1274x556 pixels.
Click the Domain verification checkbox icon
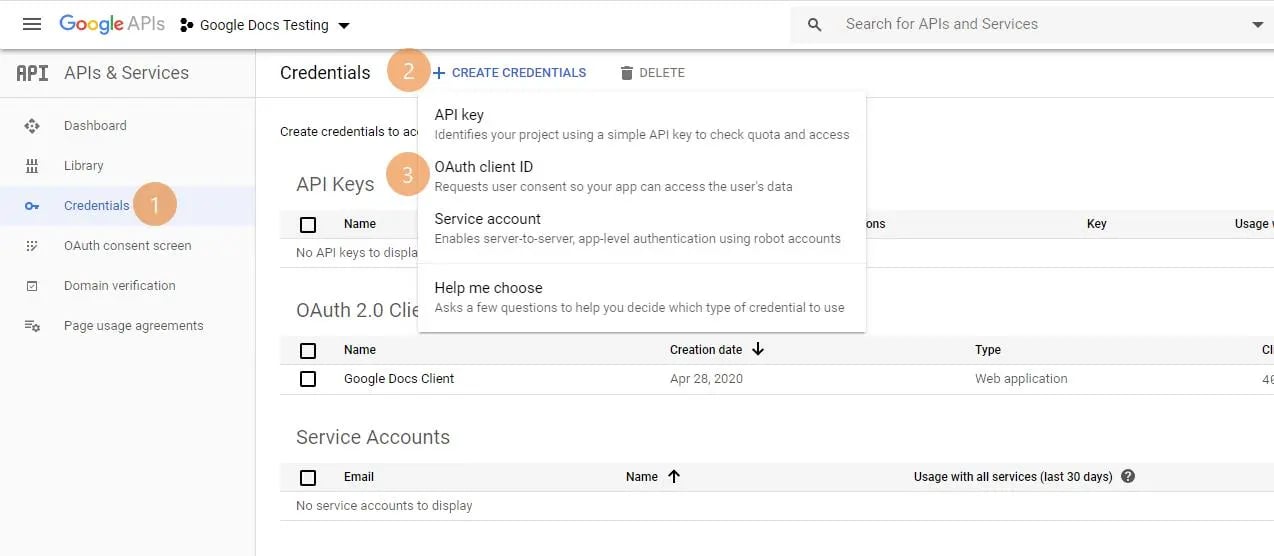coord(32,286)
